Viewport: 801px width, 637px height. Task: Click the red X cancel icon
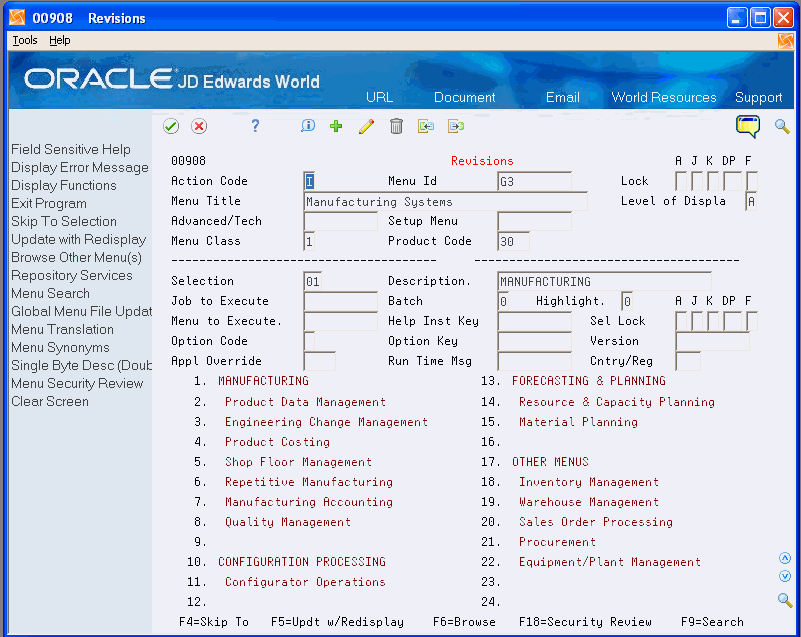[x=199, y=126]
